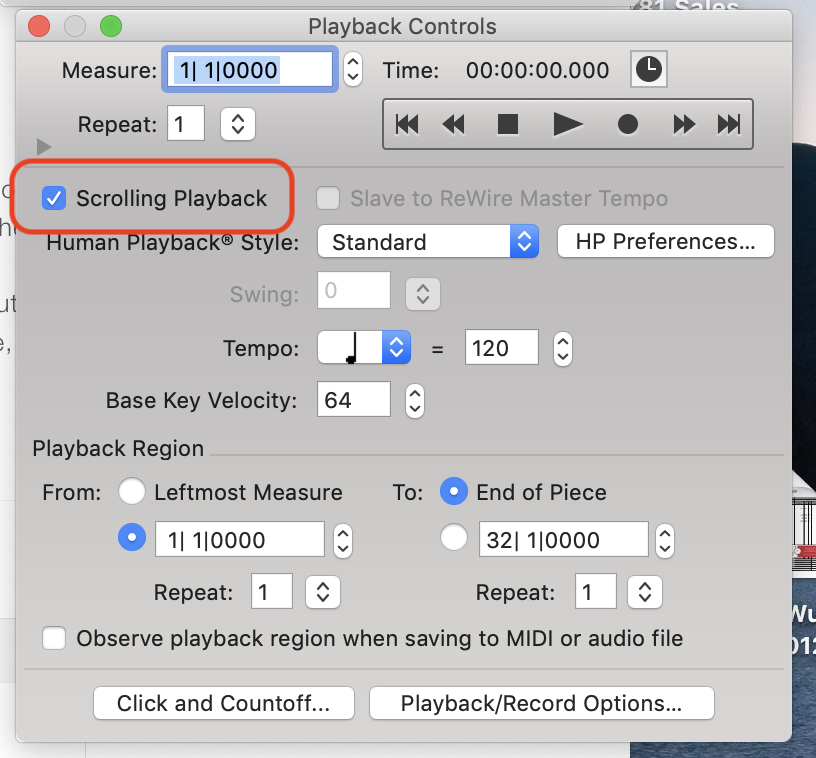This screenshot has width=816, height=758.
Task: Click the Fast Forward double-arrow icon
Action: 684,124
